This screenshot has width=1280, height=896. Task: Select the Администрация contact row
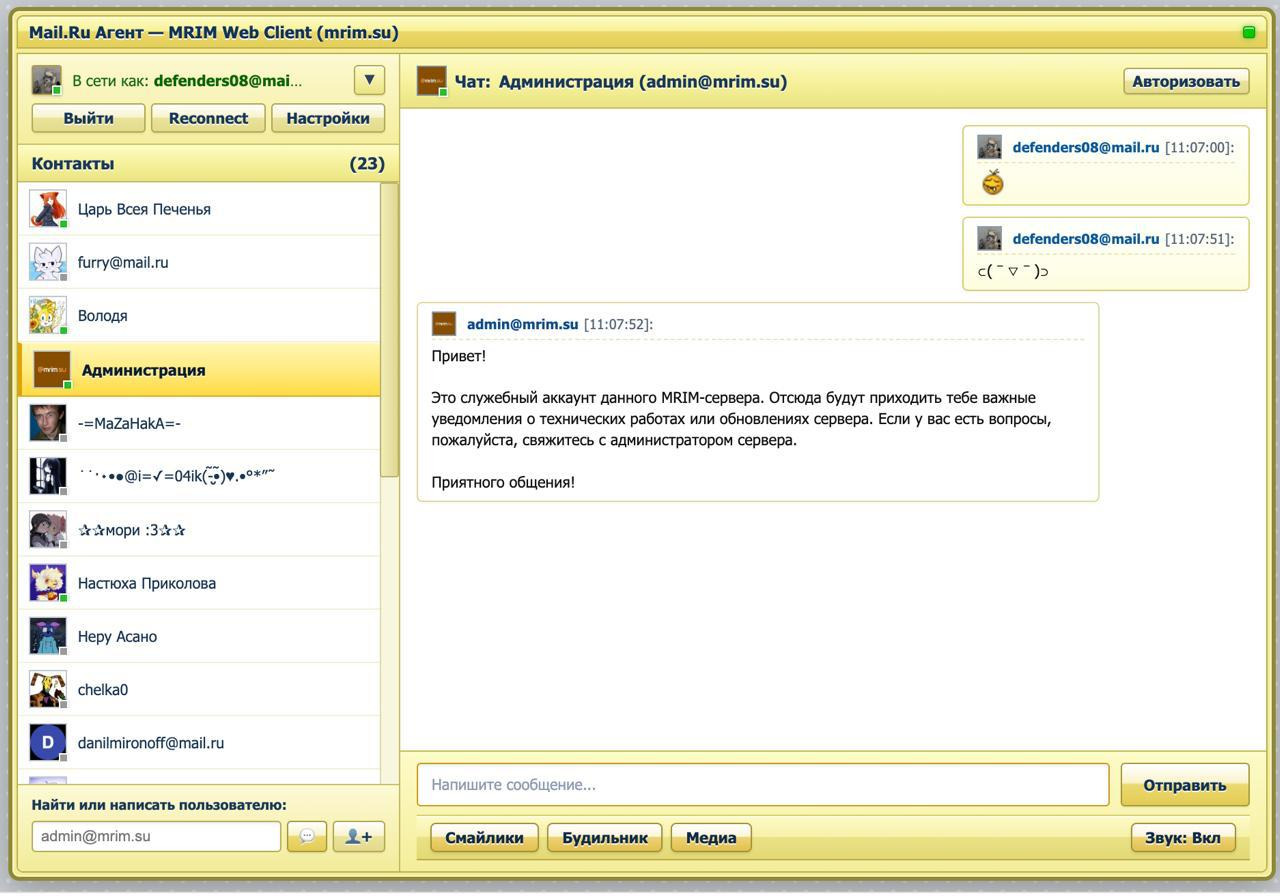(199, 369)
